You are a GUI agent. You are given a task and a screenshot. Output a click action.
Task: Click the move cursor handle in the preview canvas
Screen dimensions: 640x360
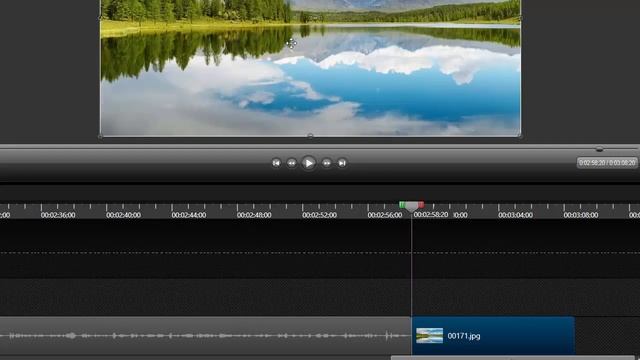(x=291, y=43)
